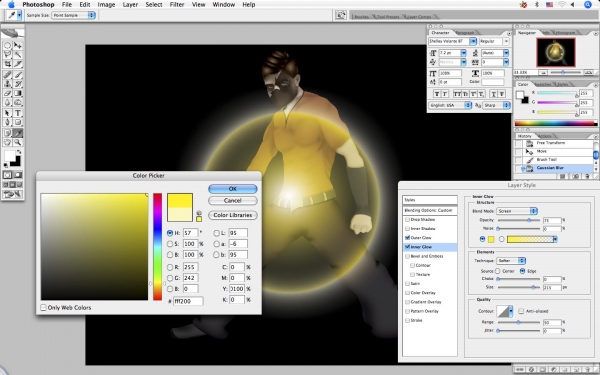Switch to the Paragraph tab
The image size is (600, 375).
(465, 33)
